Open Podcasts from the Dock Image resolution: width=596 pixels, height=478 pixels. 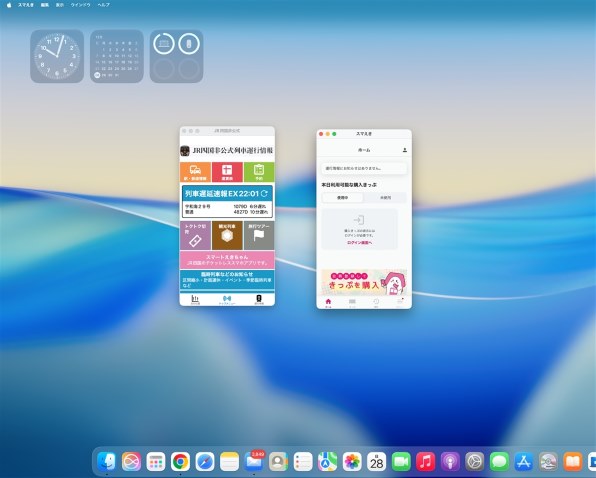pos(450,462)
